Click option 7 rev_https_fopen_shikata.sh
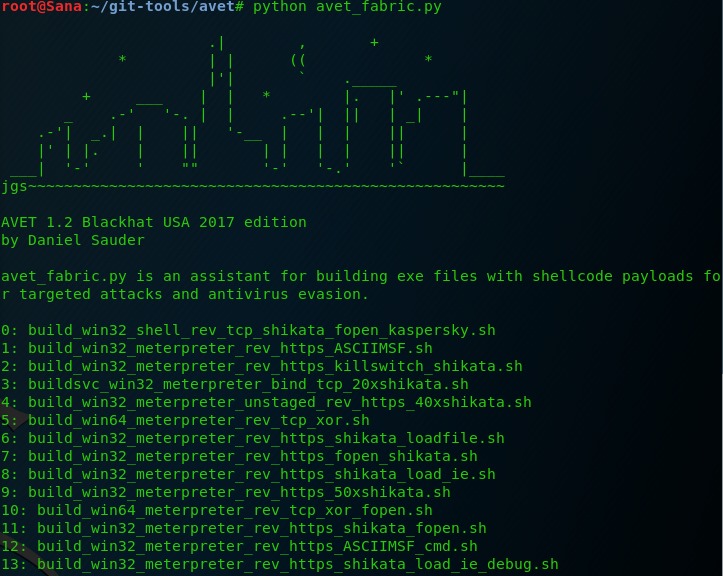The height and width of the screenshot is (576, 723). [x=239, y=456]
